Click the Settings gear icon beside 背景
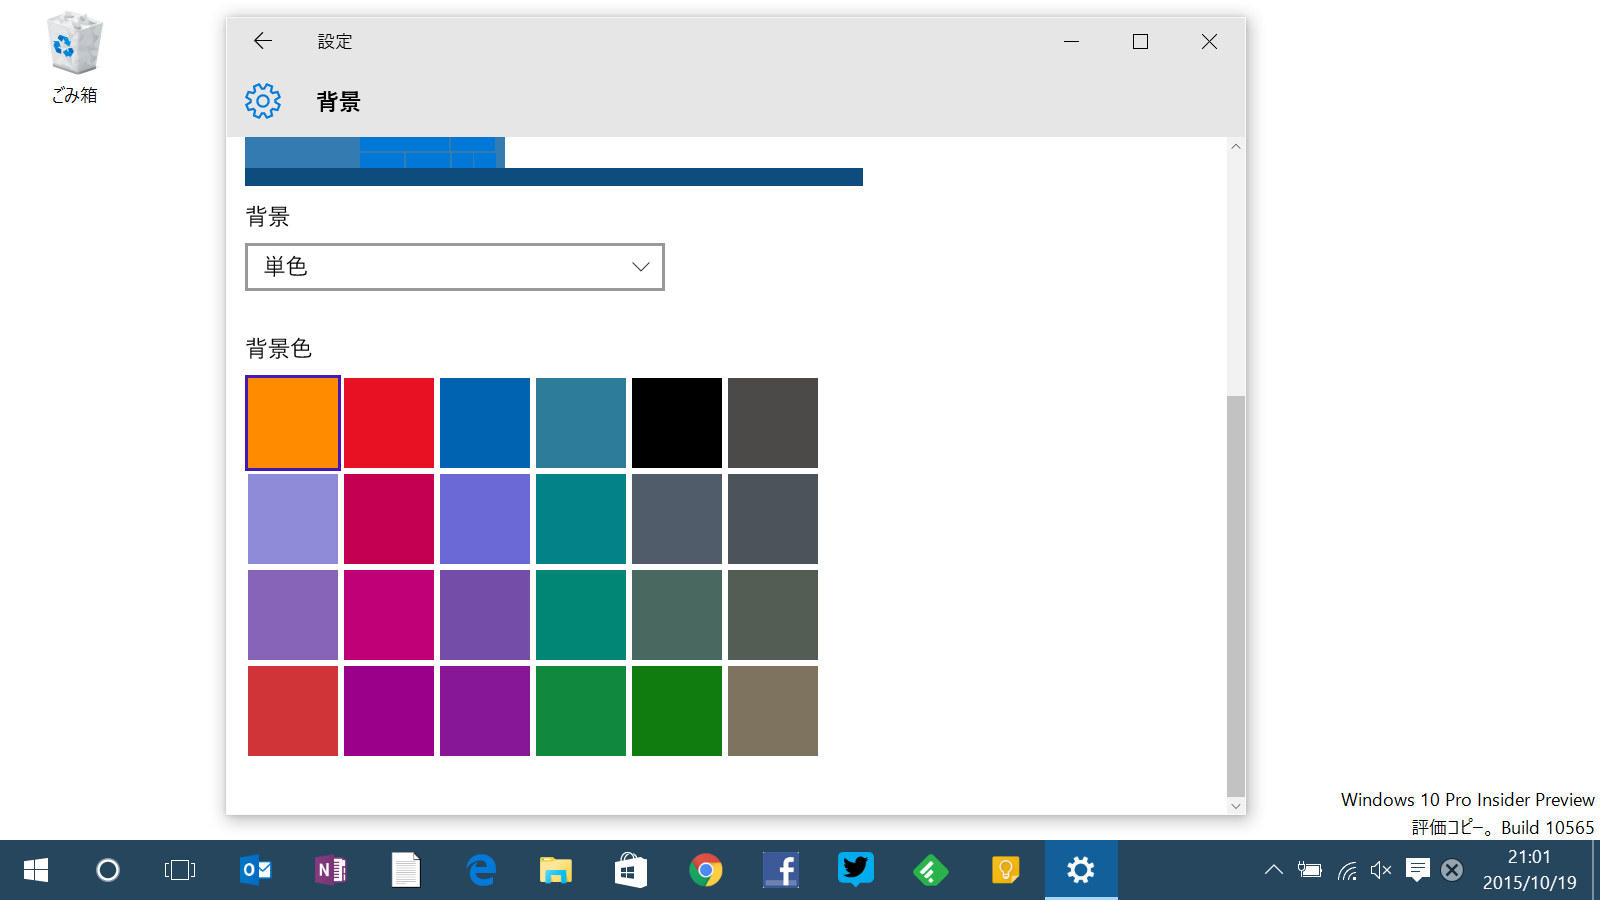 [263, 101]
